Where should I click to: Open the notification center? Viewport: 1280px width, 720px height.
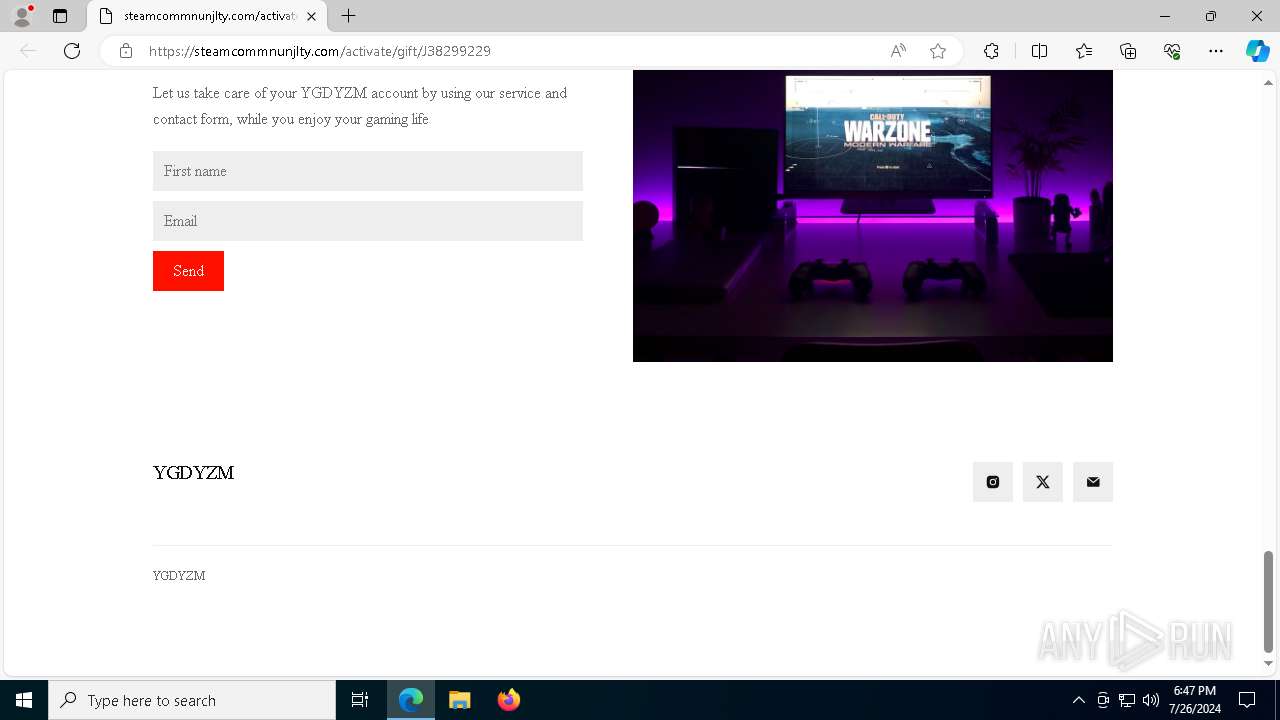1247,700
